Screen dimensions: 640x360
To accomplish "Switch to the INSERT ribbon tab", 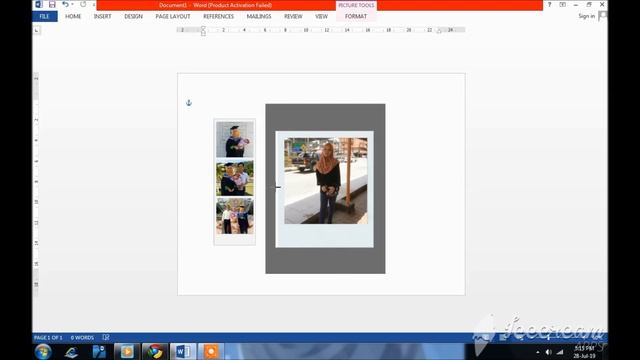I will (x=102, y=16).
